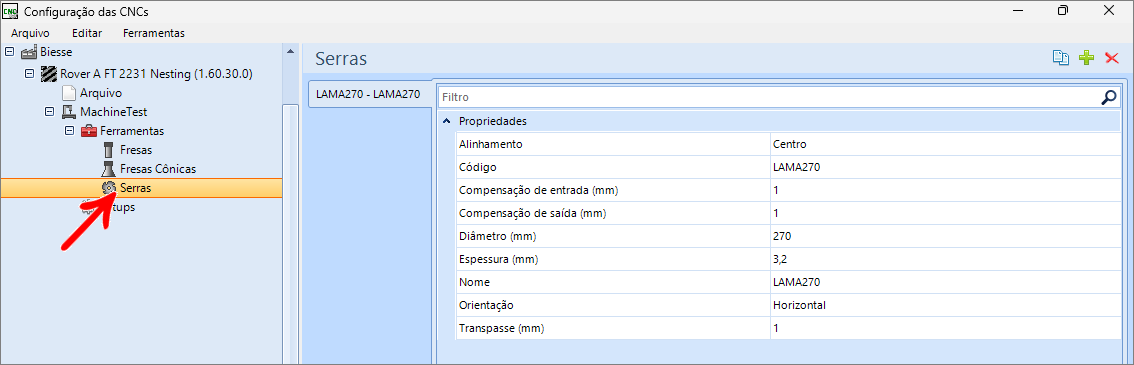
Task: Click the tree panel vertical scrollbar thumb
Action: (289, 235)
